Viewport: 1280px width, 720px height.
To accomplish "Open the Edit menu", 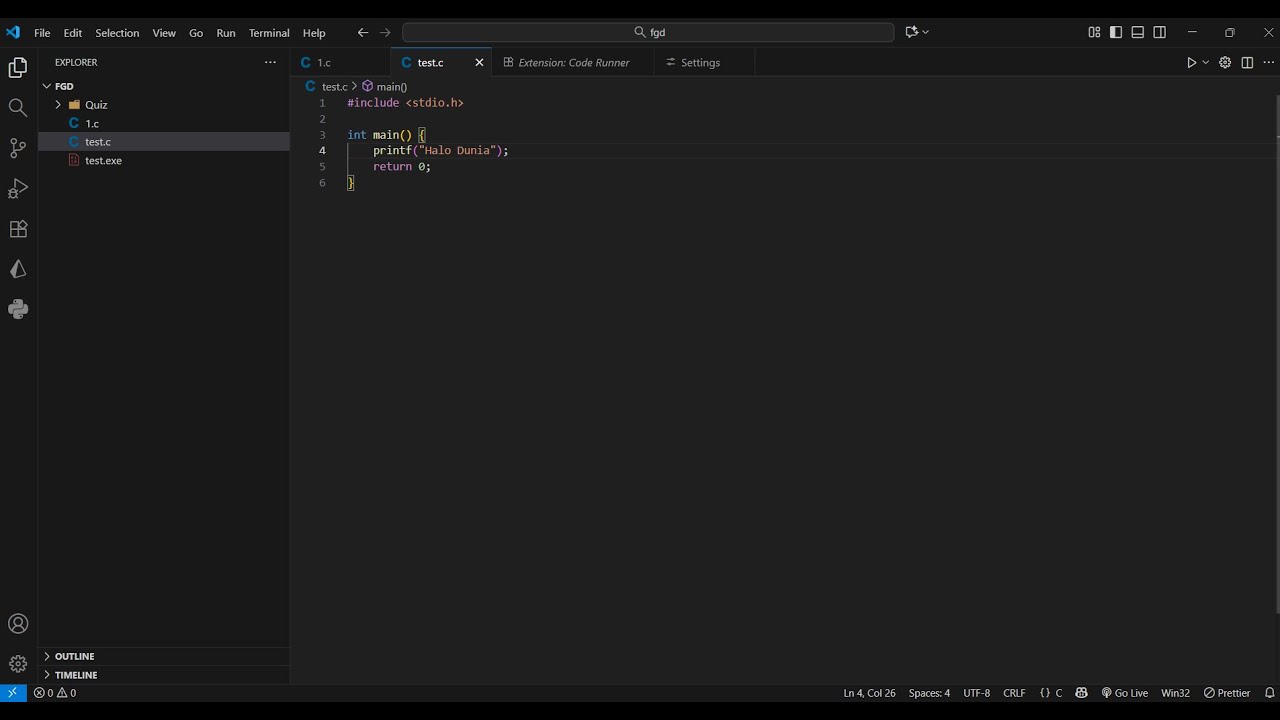I will coord(73,33).
